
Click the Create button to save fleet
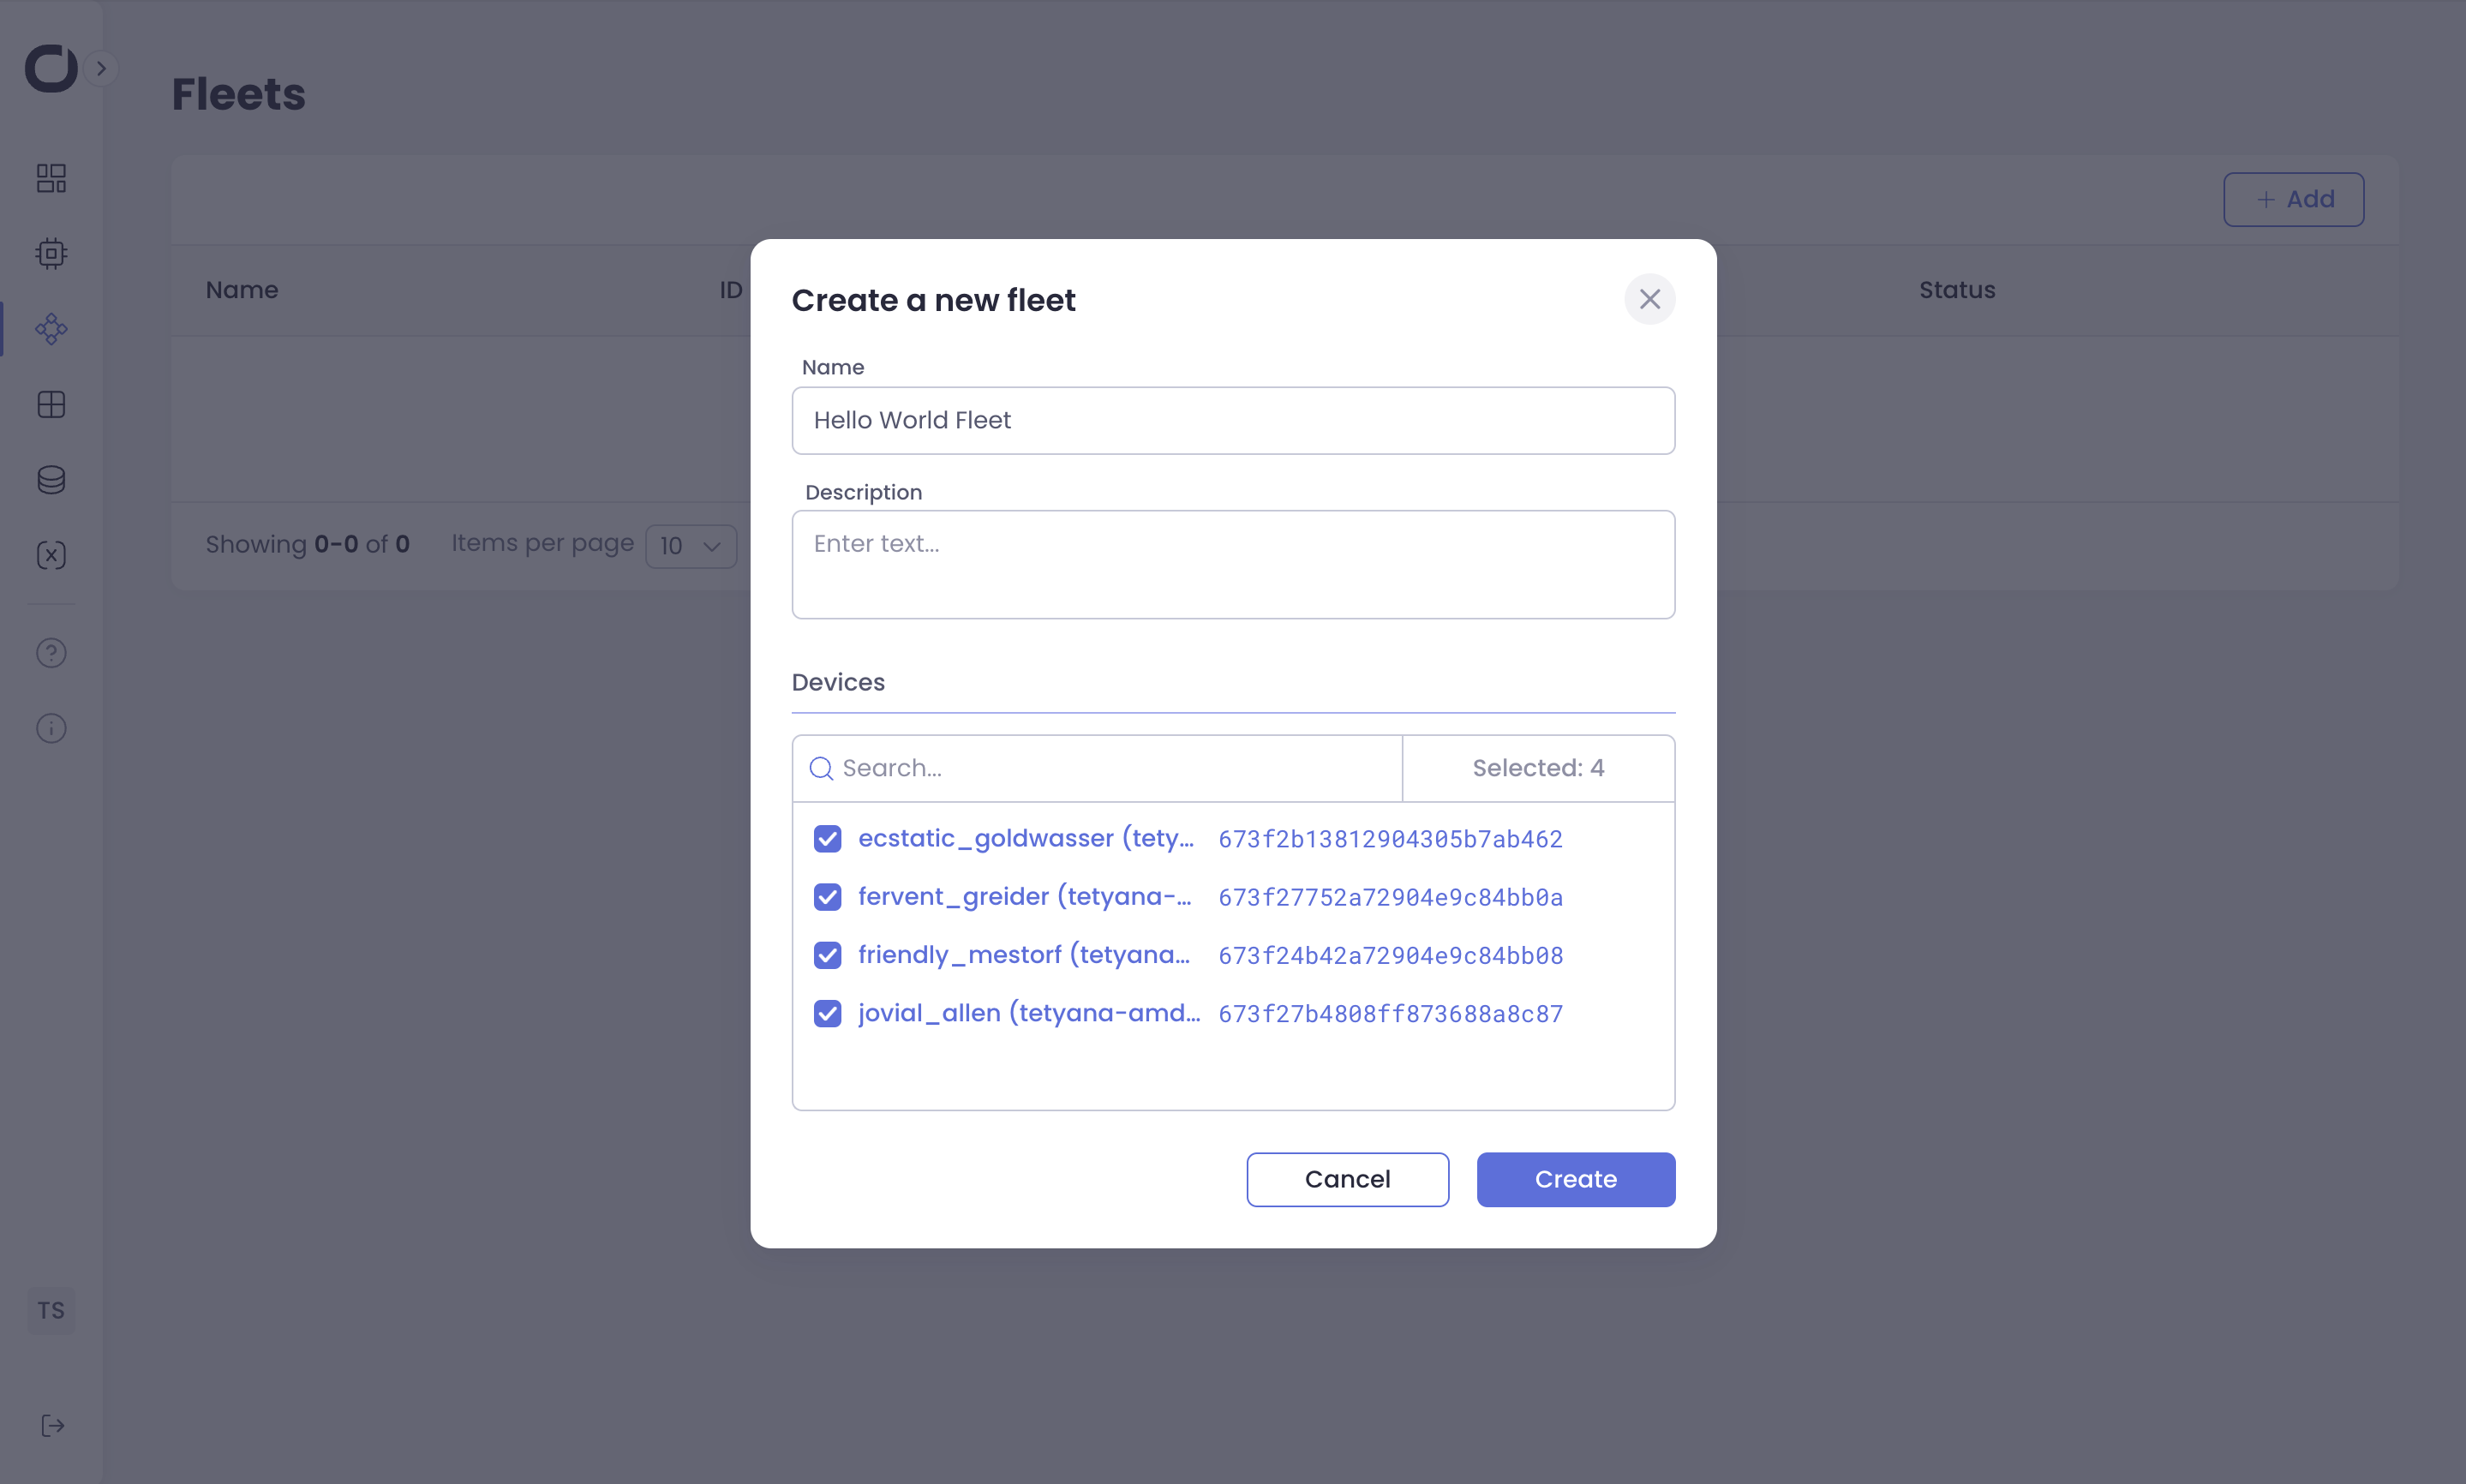click(x=1574, y=1179)
